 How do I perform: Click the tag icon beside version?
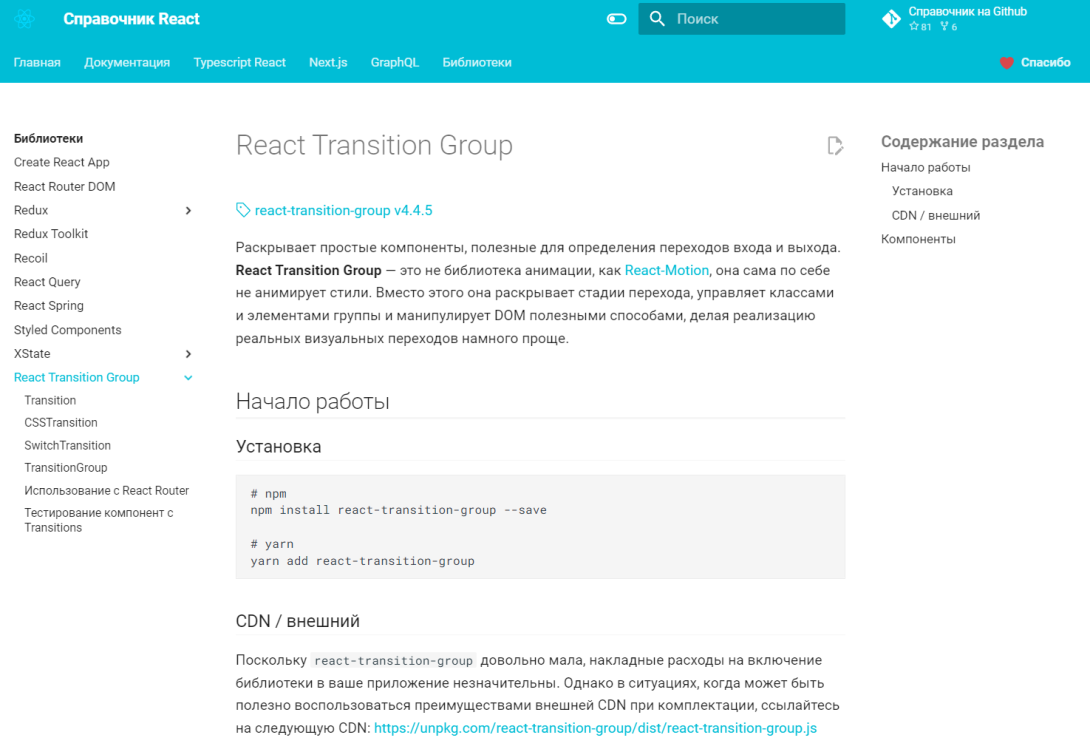tap(243, 210)
